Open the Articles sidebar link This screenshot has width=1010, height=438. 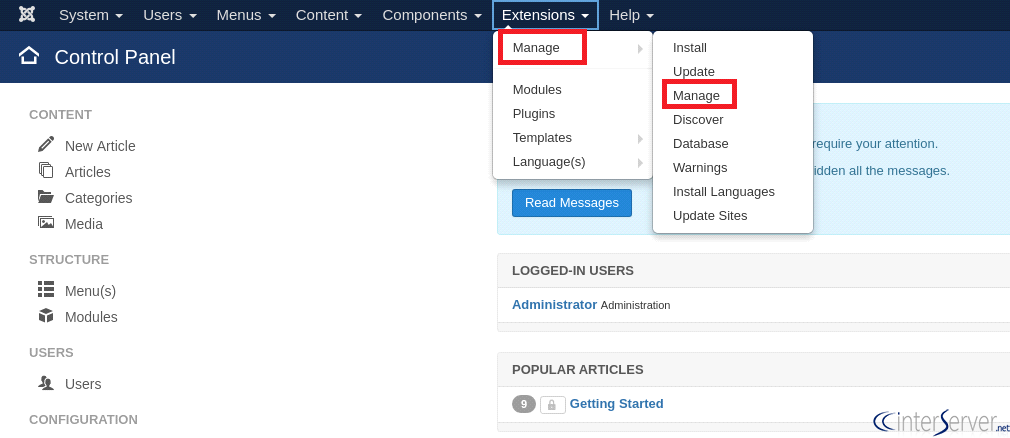(x=88, y=172)
